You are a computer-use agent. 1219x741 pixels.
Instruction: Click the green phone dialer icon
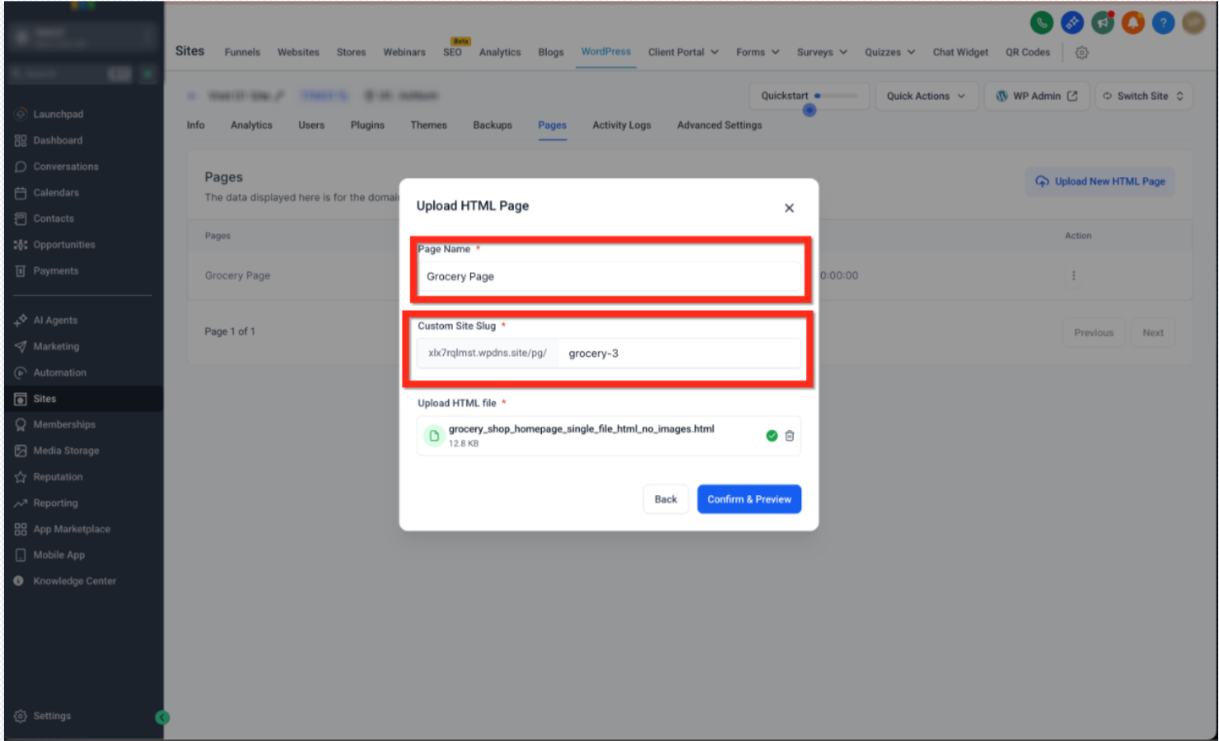1042,22
